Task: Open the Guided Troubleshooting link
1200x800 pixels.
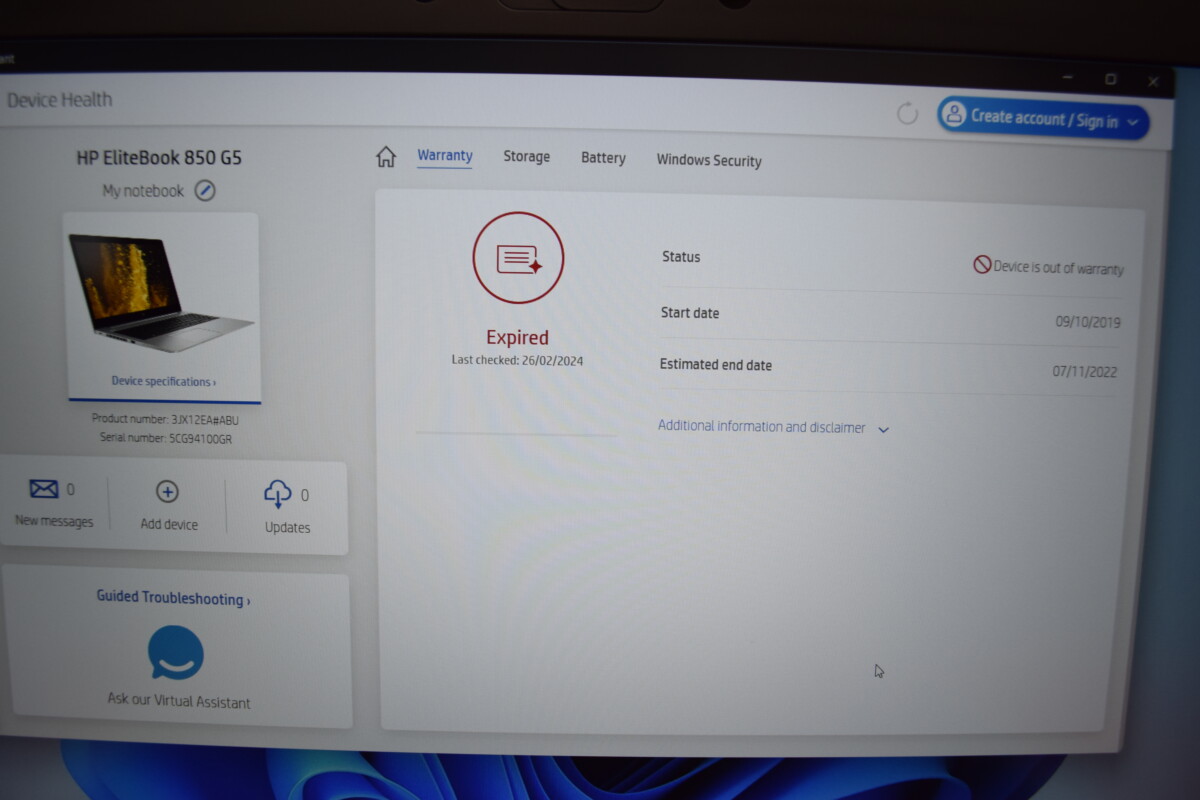Action: (173, 598)
